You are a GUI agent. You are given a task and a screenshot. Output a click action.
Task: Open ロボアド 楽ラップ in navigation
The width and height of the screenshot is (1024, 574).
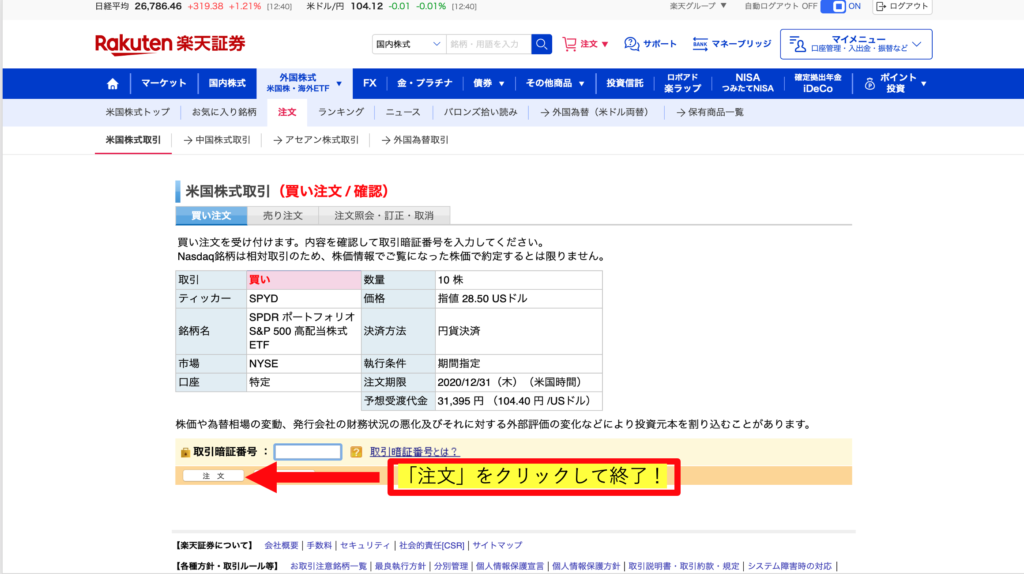pyautogui.click(x=682, y=83)
